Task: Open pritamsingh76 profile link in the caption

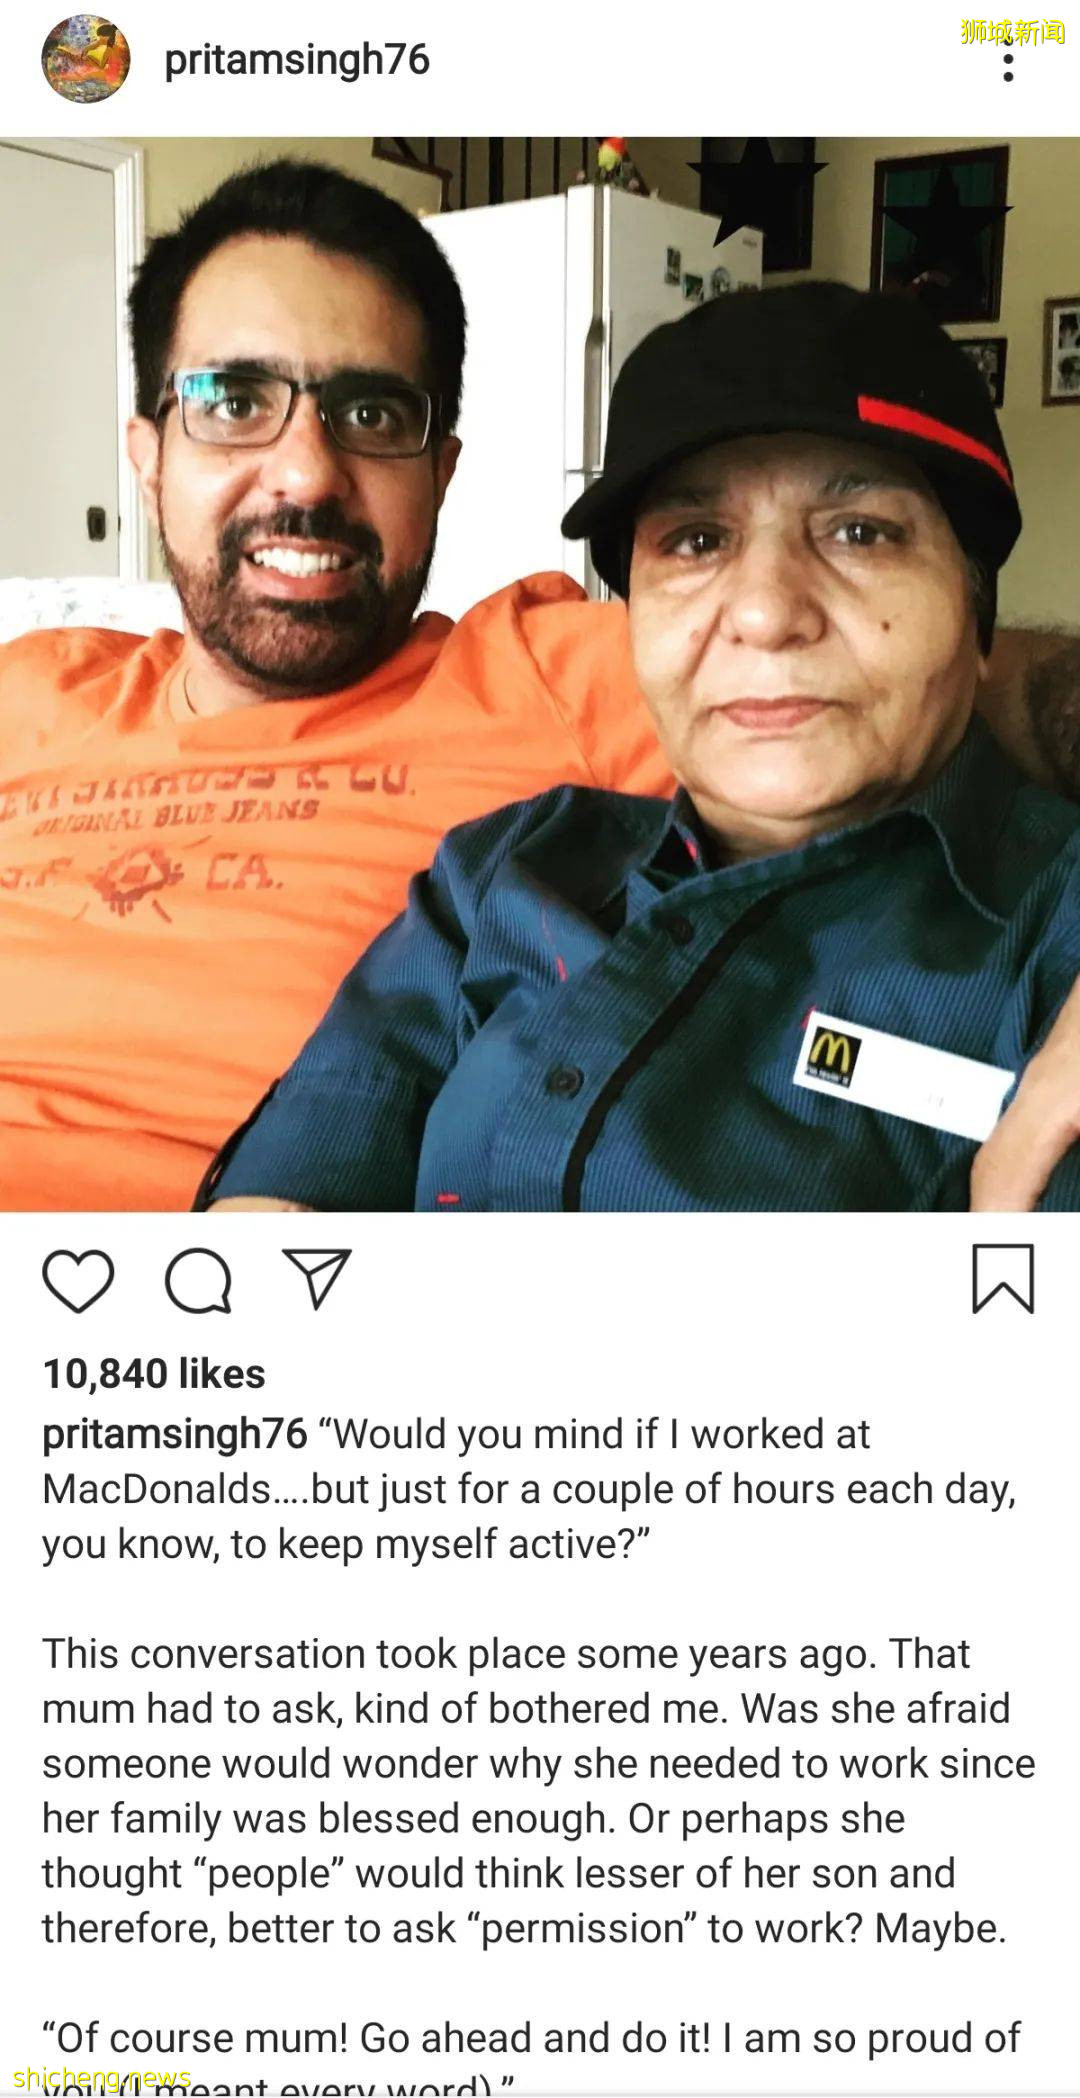Action: (175, 1434)
